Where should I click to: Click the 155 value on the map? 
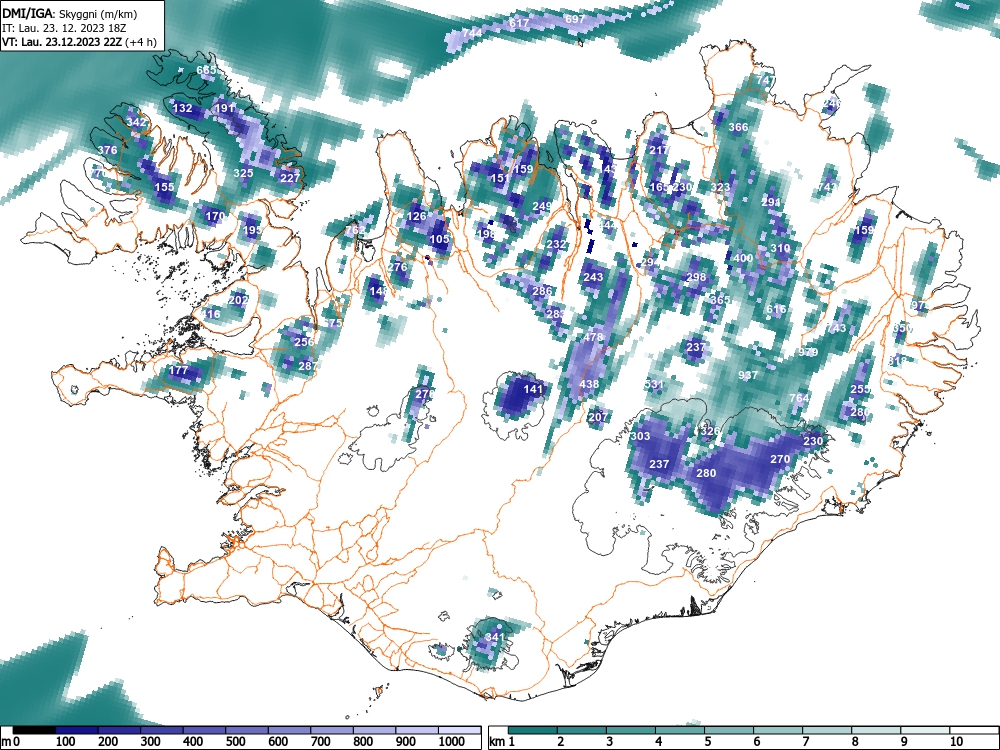165,187
